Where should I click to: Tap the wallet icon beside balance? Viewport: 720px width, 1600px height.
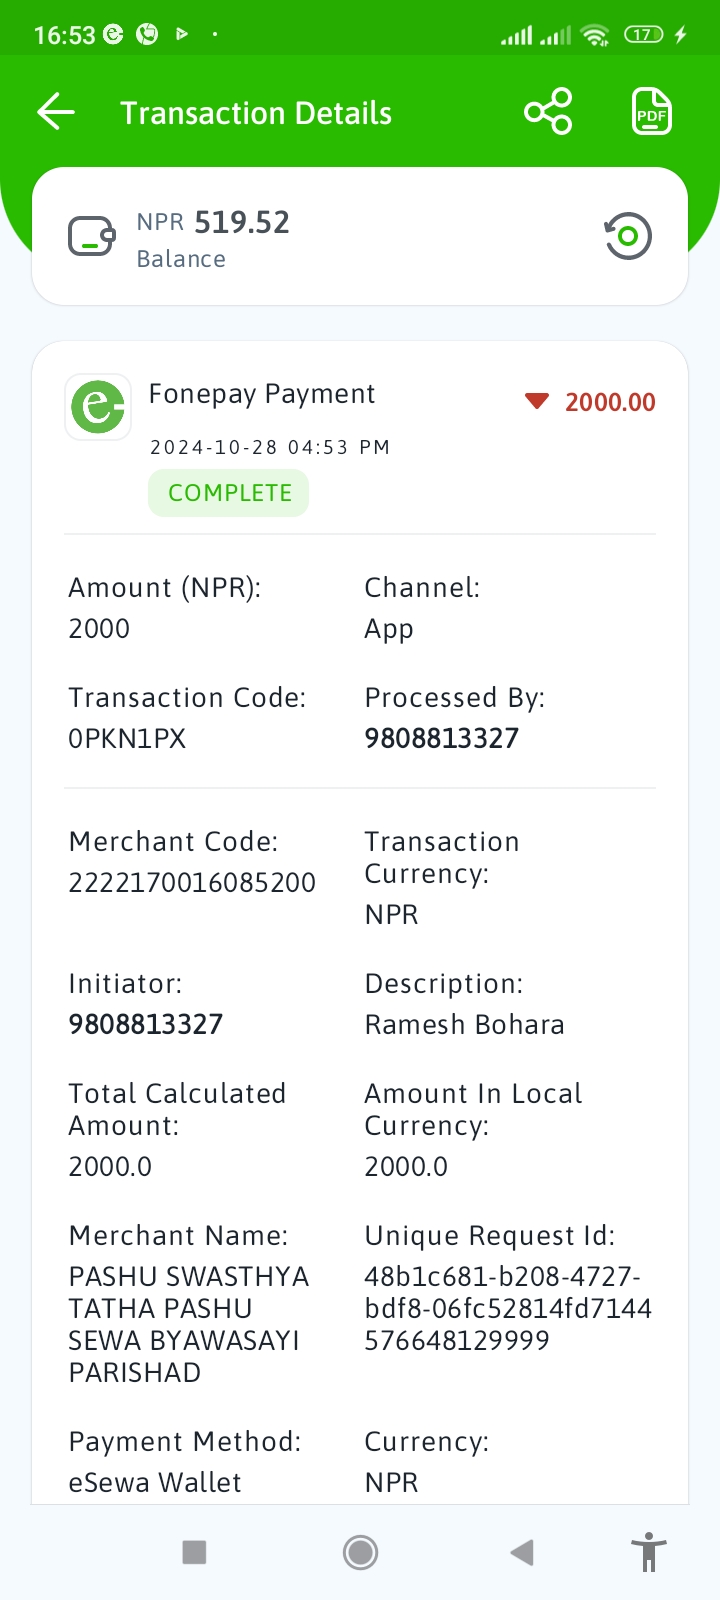pyautogui.click(x=92, y=237)
